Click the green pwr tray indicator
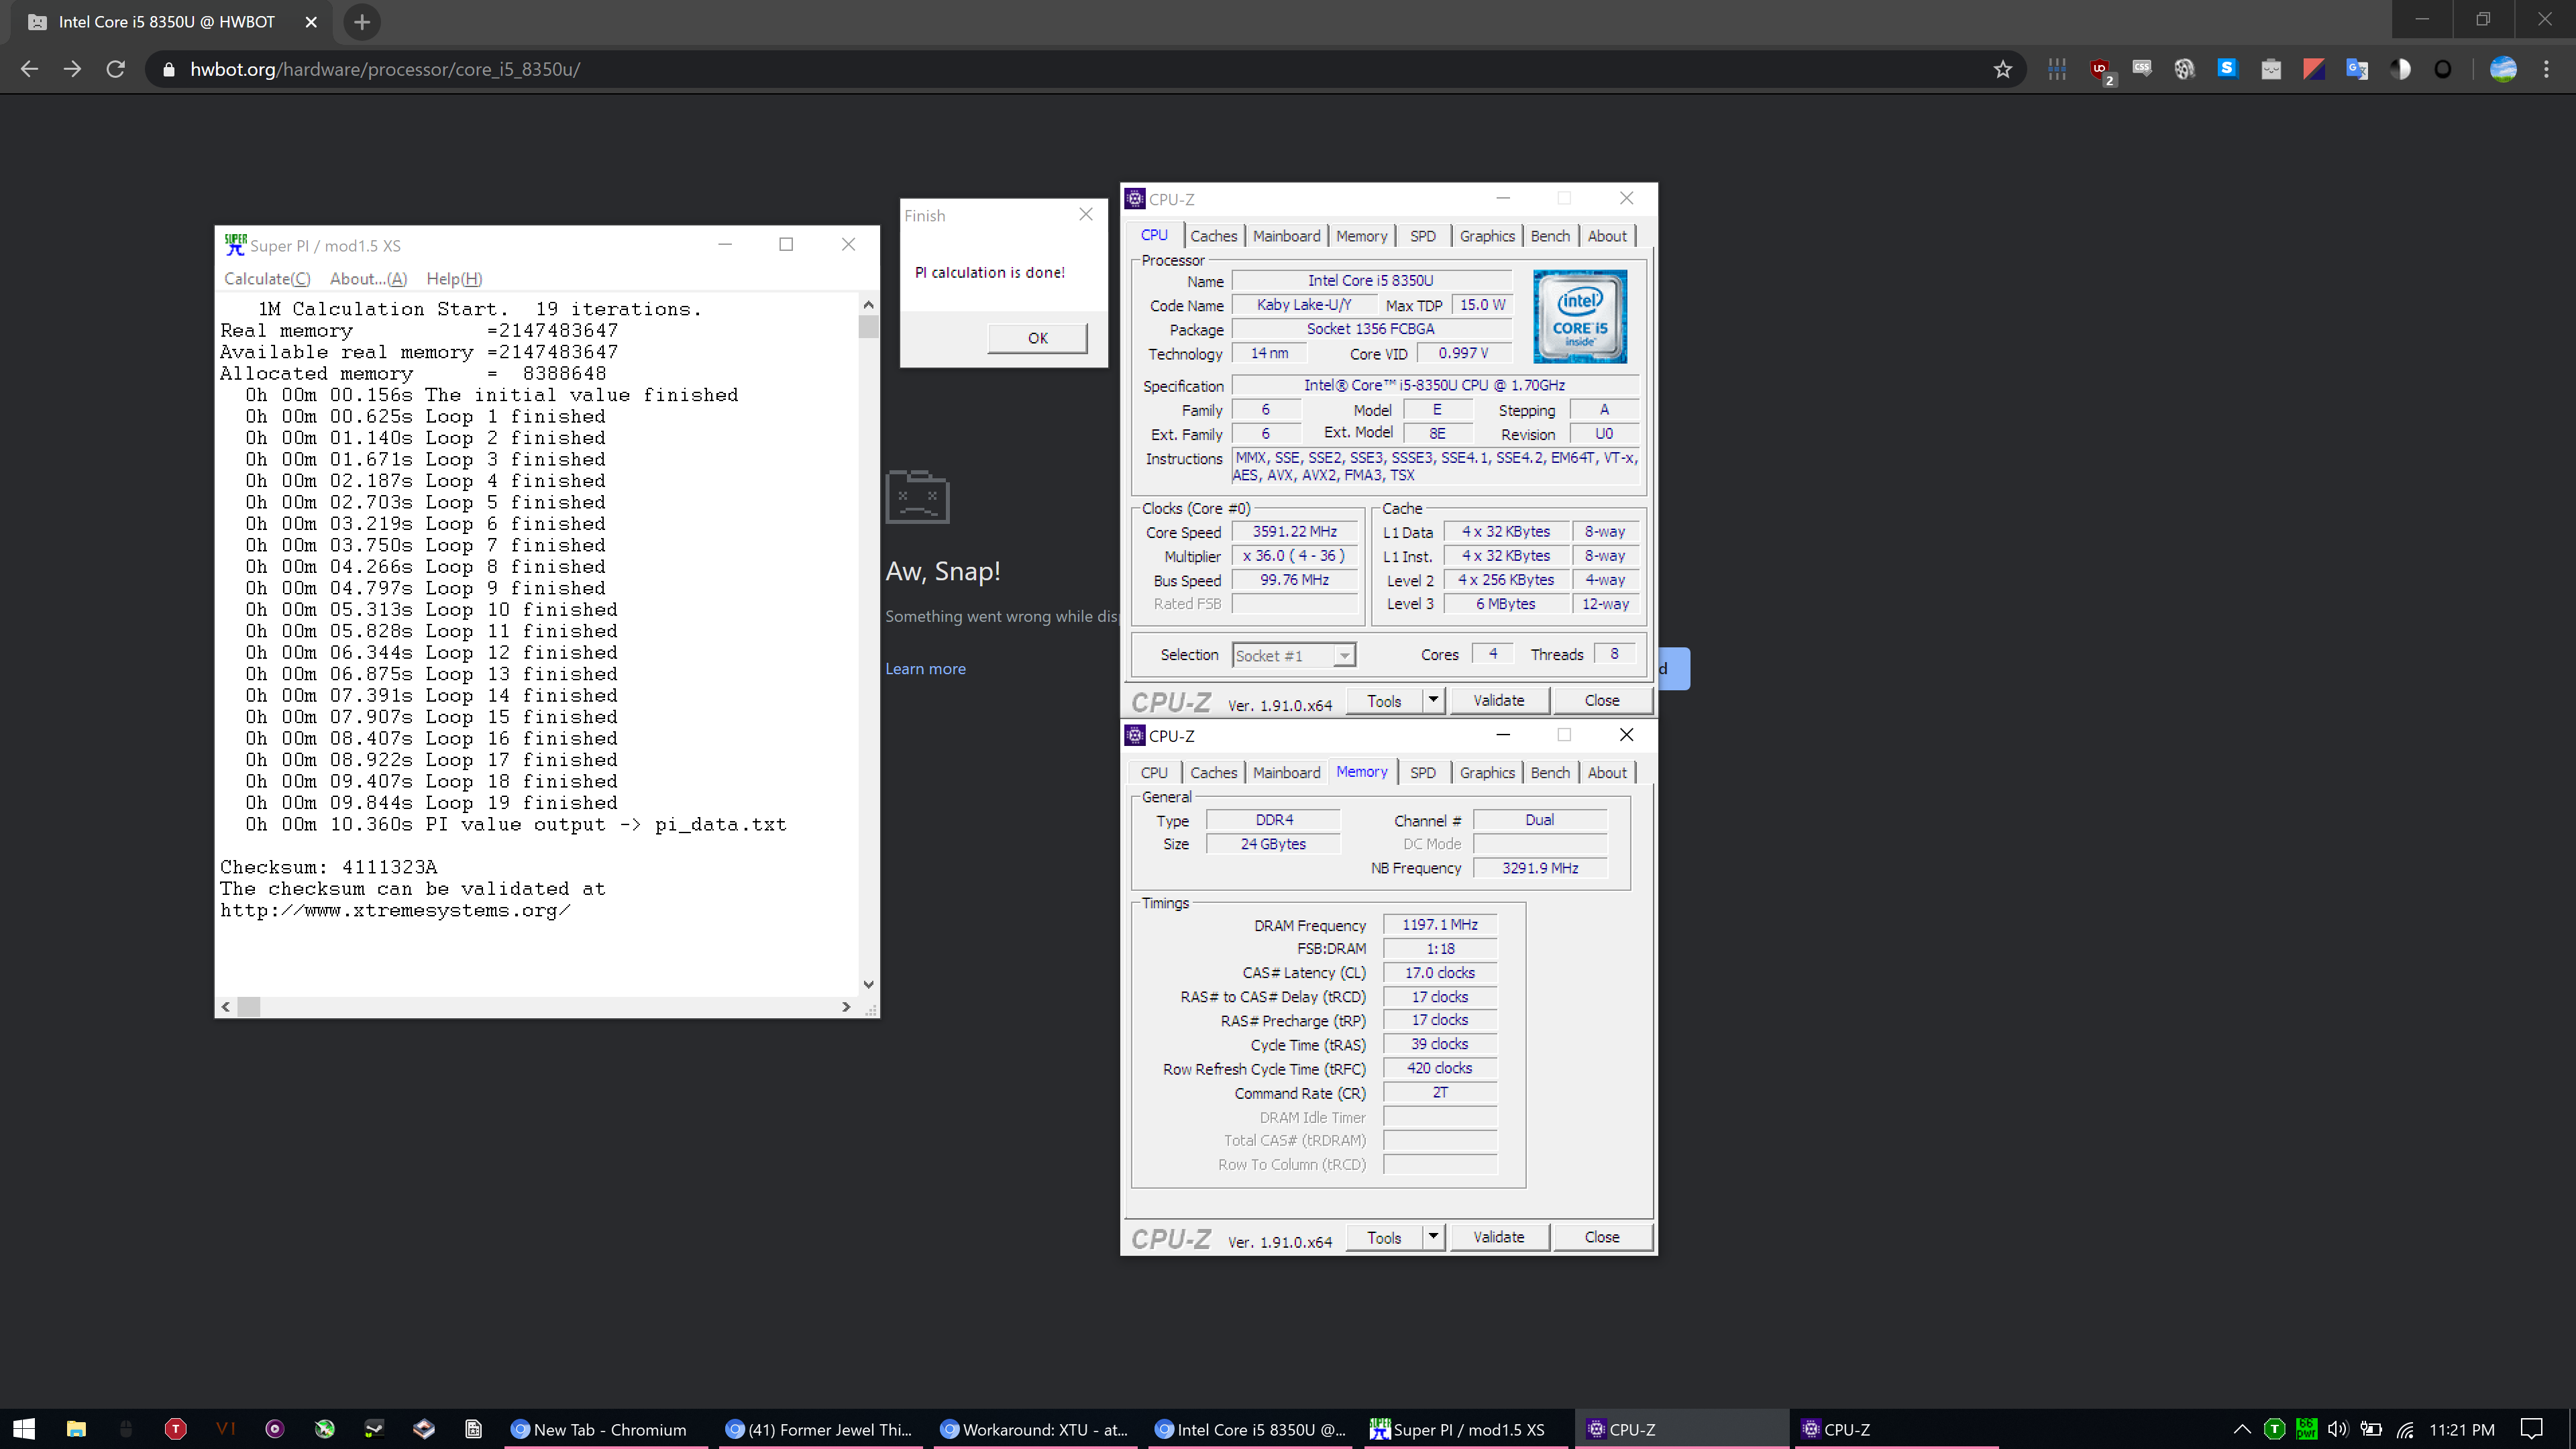 (2306, 1429)
